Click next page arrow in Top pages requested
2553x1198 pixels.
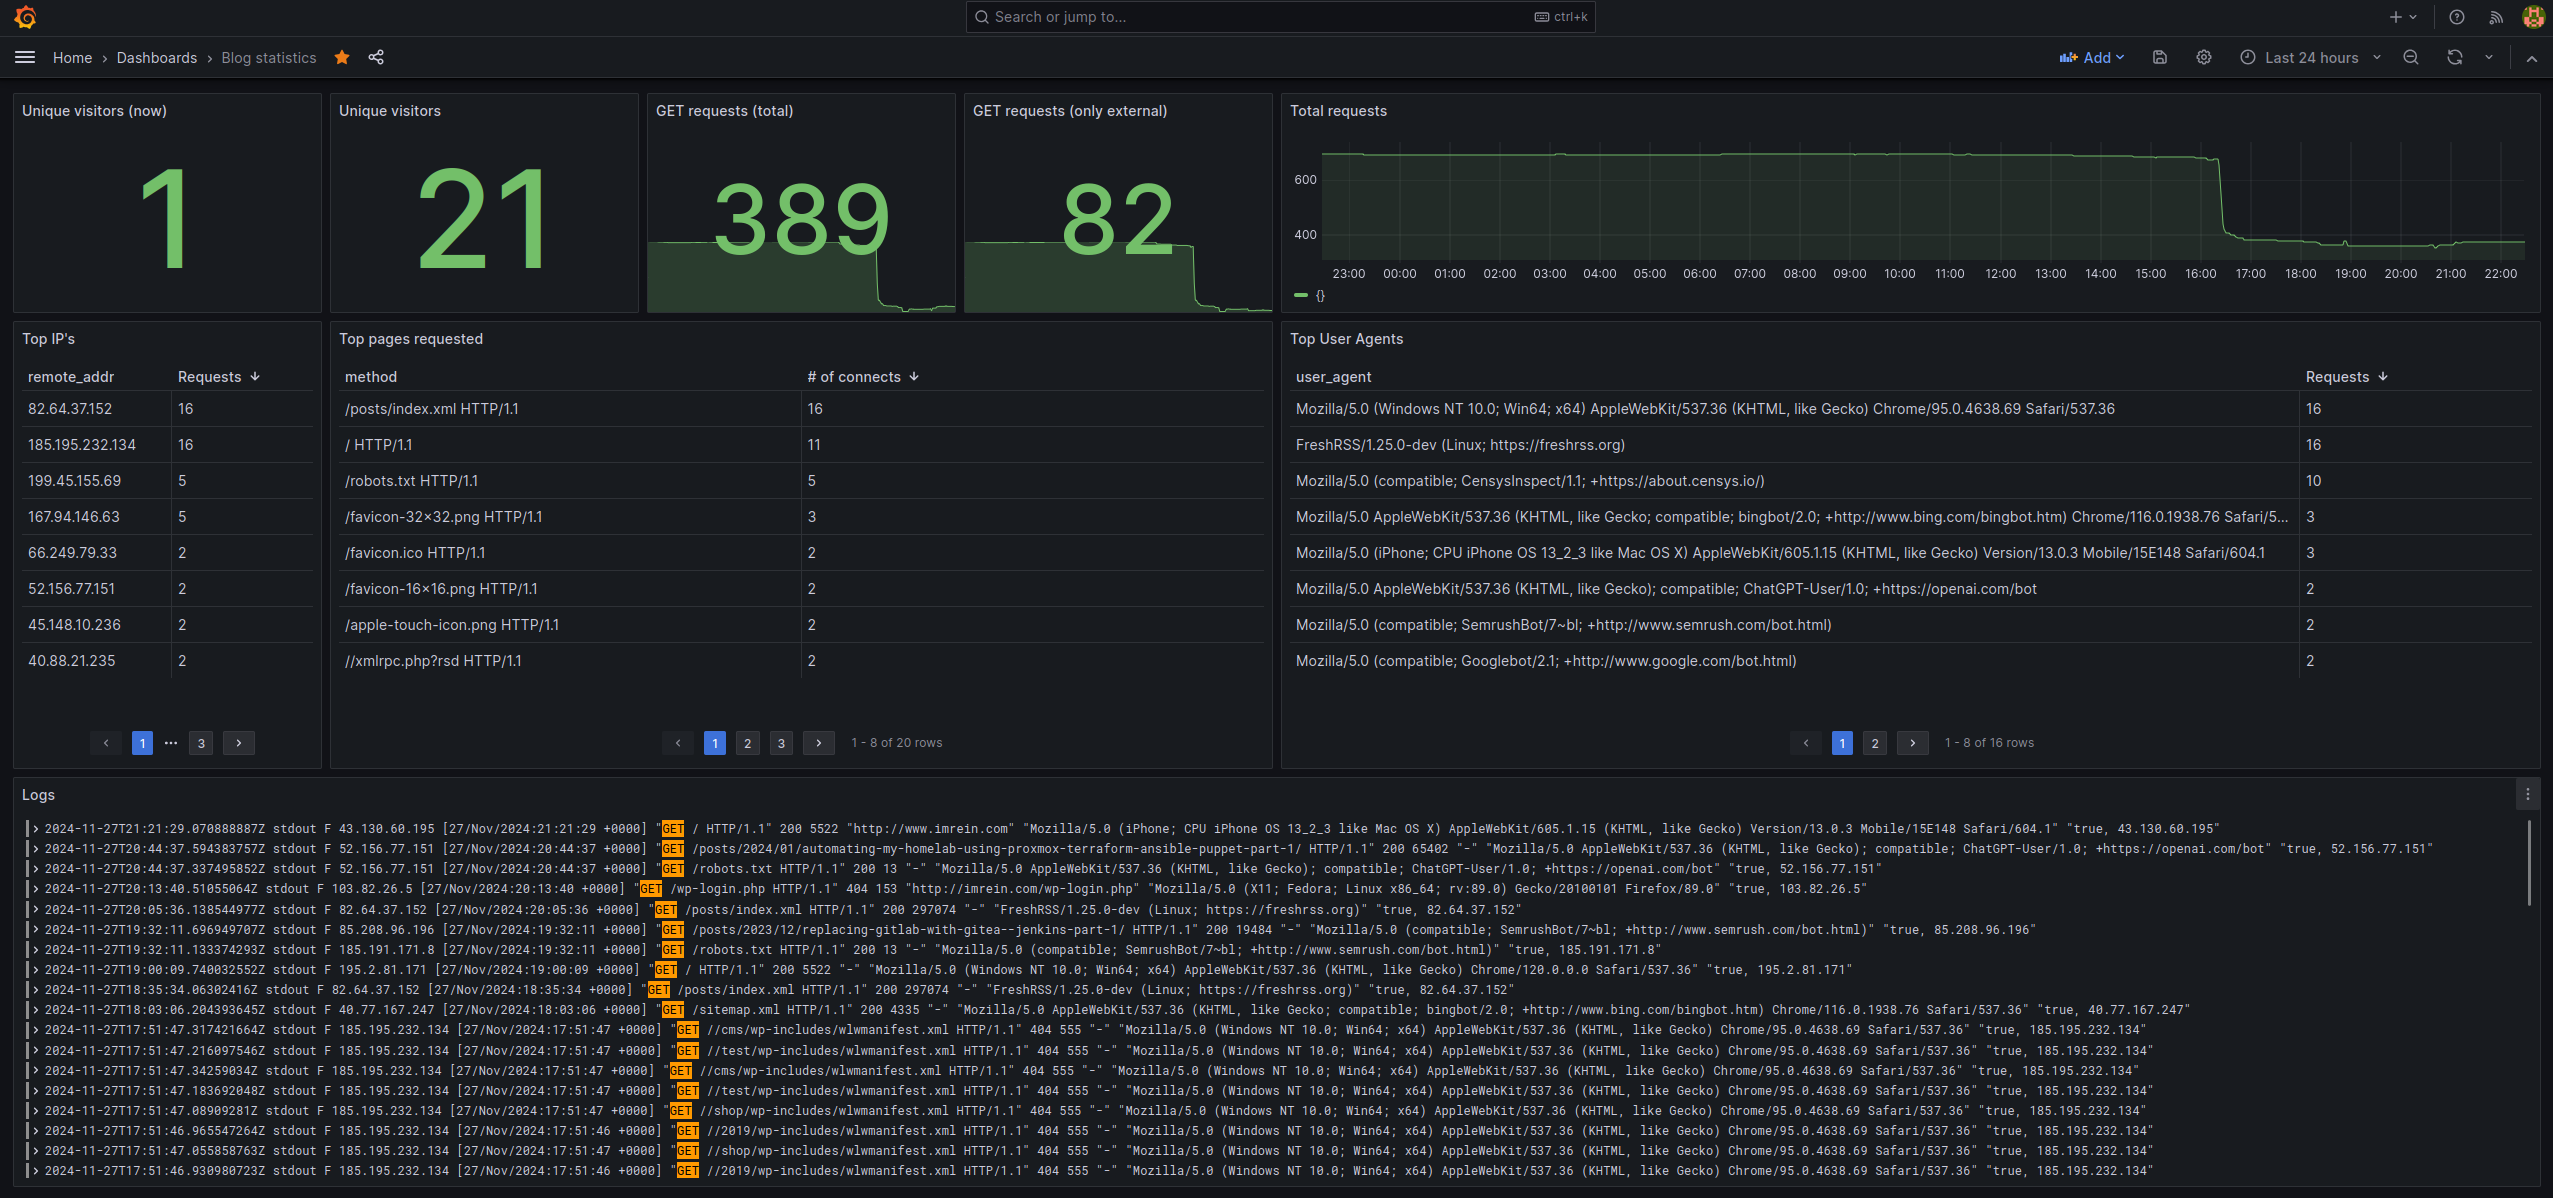point(818,743)
